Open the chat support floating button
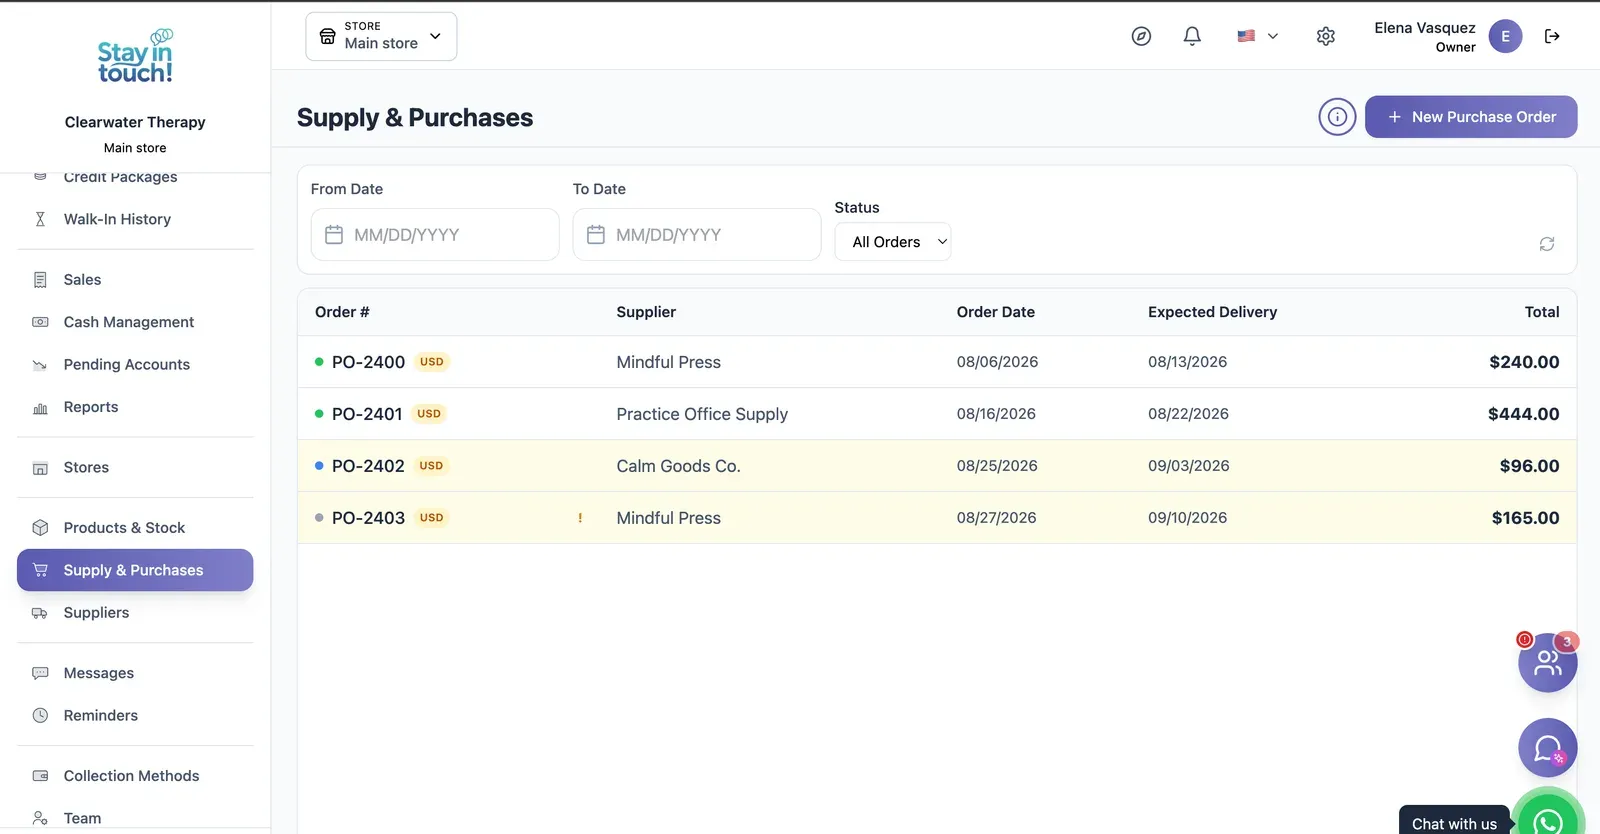Image resolution: width=1600 pixels, height=834 pixels. (x=1548, y=748)
